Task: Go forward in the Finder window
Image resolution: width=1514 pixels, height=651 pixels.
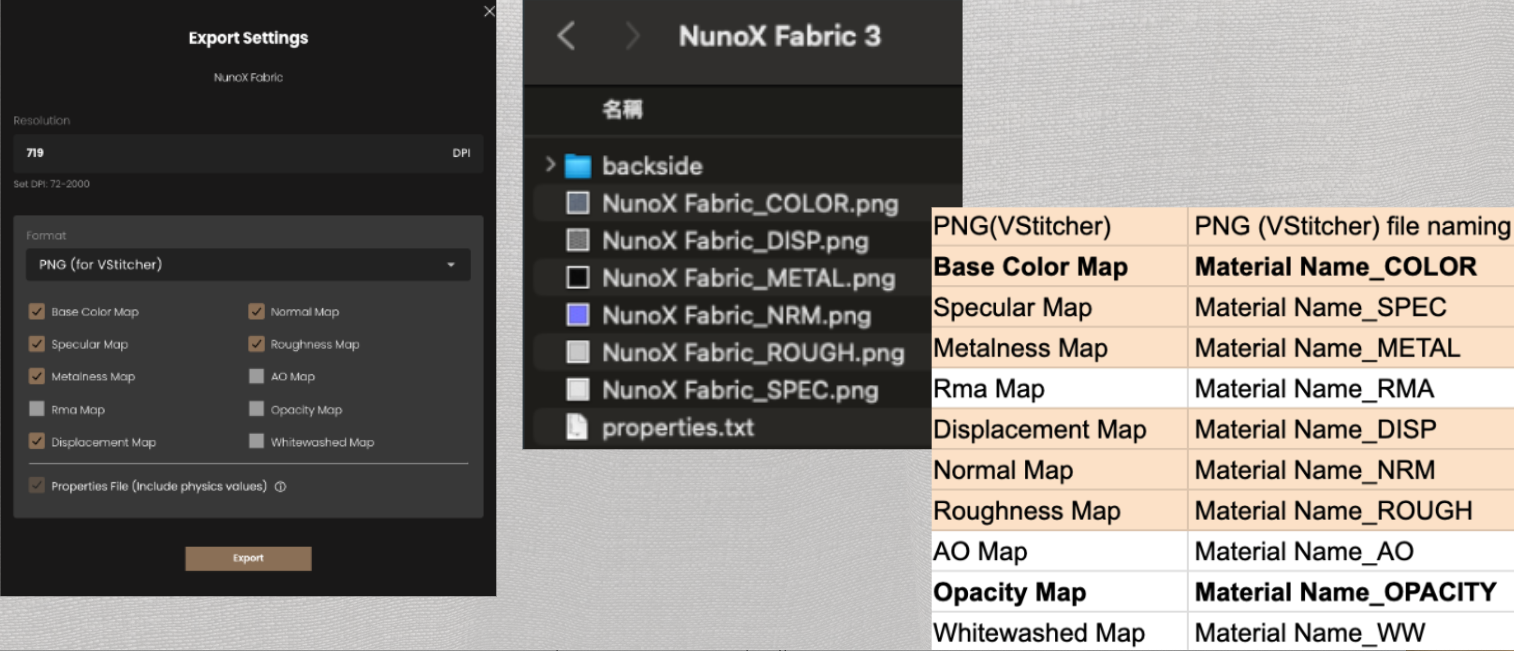Action: coord(632,37)
